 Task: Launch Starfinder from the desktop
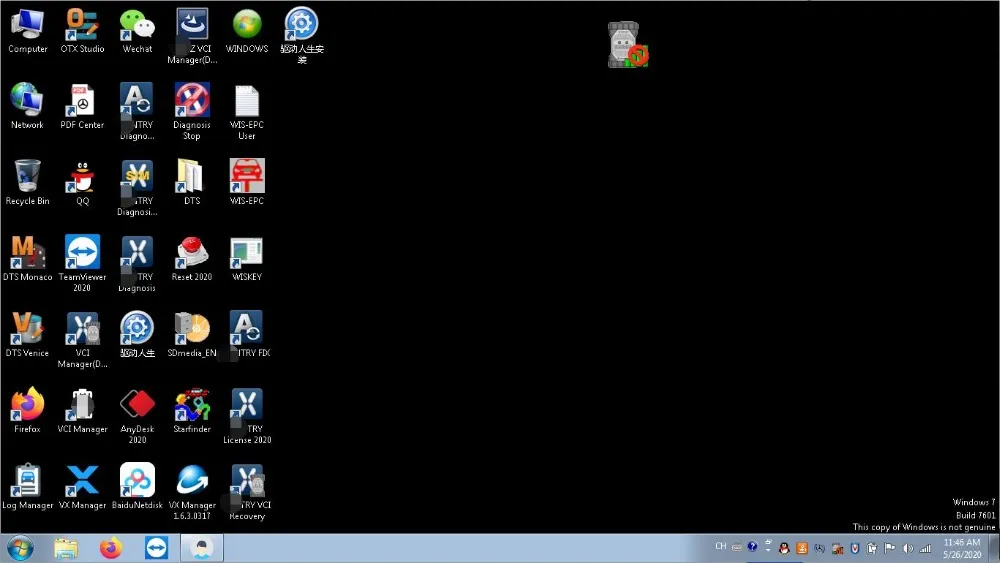coord(192,405)
